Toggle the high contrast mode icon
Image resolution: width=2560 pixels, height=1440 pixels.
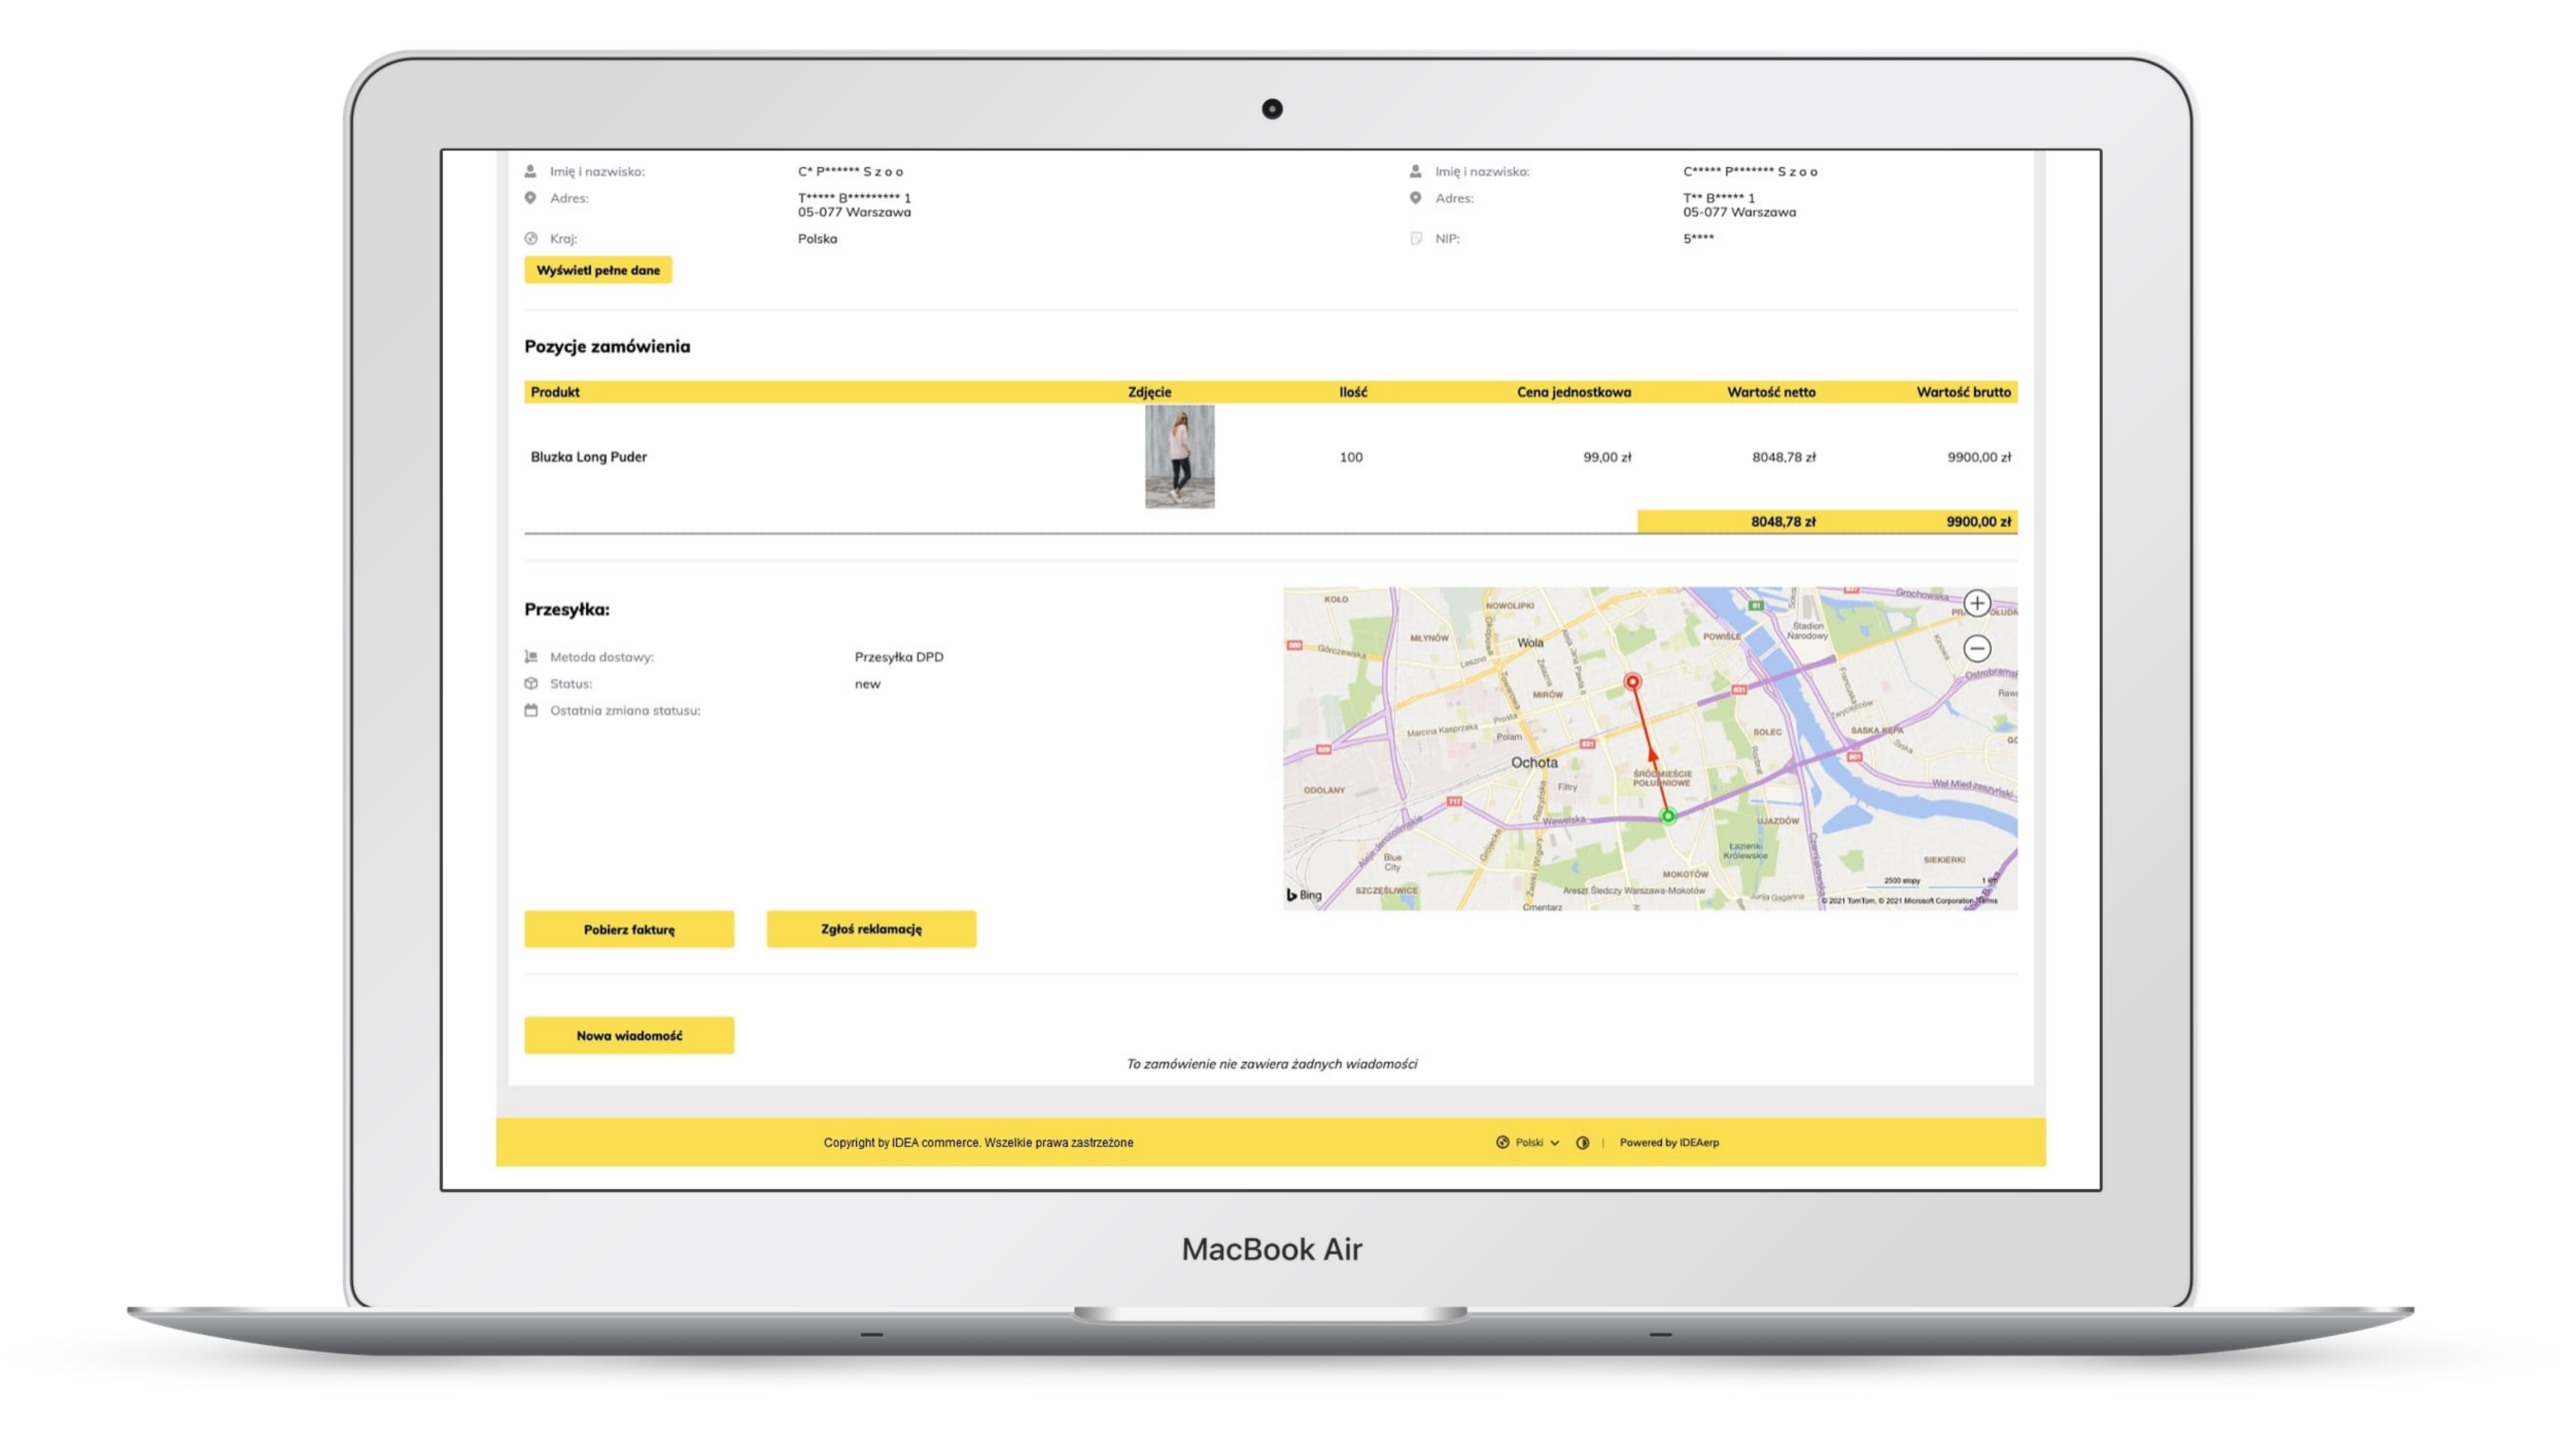click(1582, 1143)
